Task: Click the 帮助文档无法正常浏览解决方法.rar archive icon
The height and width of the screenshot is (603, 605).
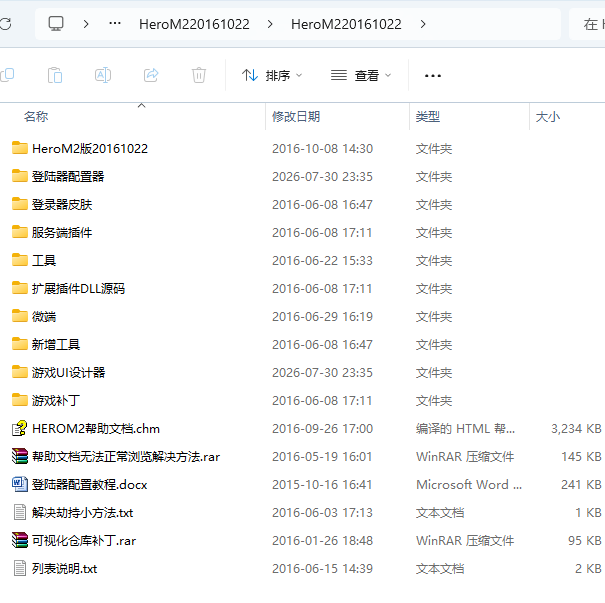Action: [20, 456]
